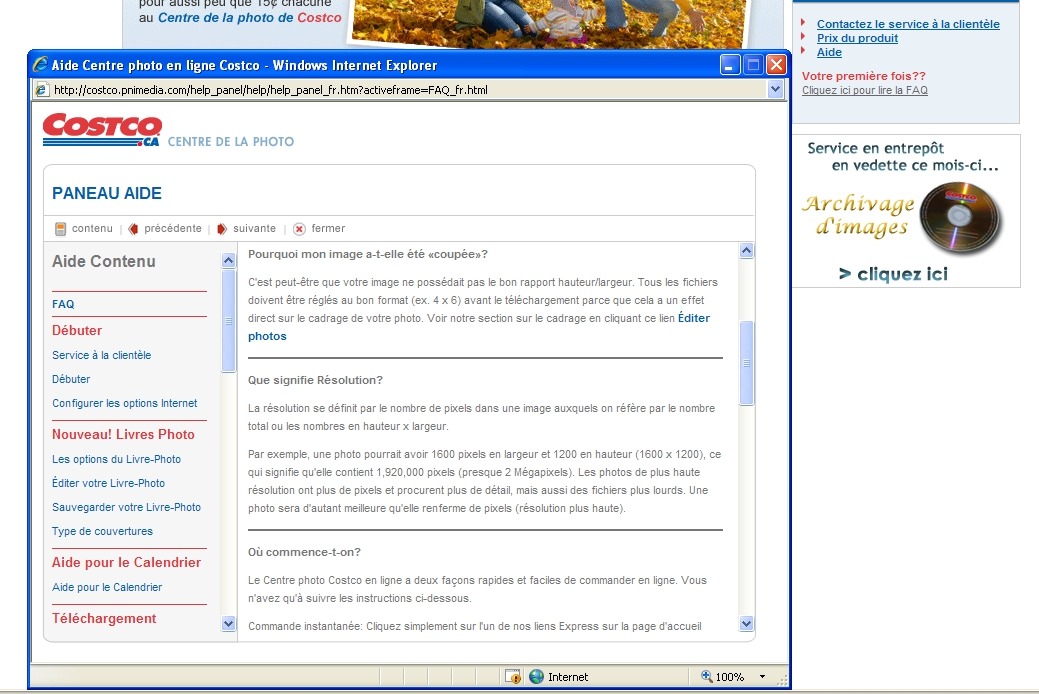Click the 'Aide pour le Calendrier' red heading
The width and height of the screenshot is (1039, 694).
pos(126,562)
